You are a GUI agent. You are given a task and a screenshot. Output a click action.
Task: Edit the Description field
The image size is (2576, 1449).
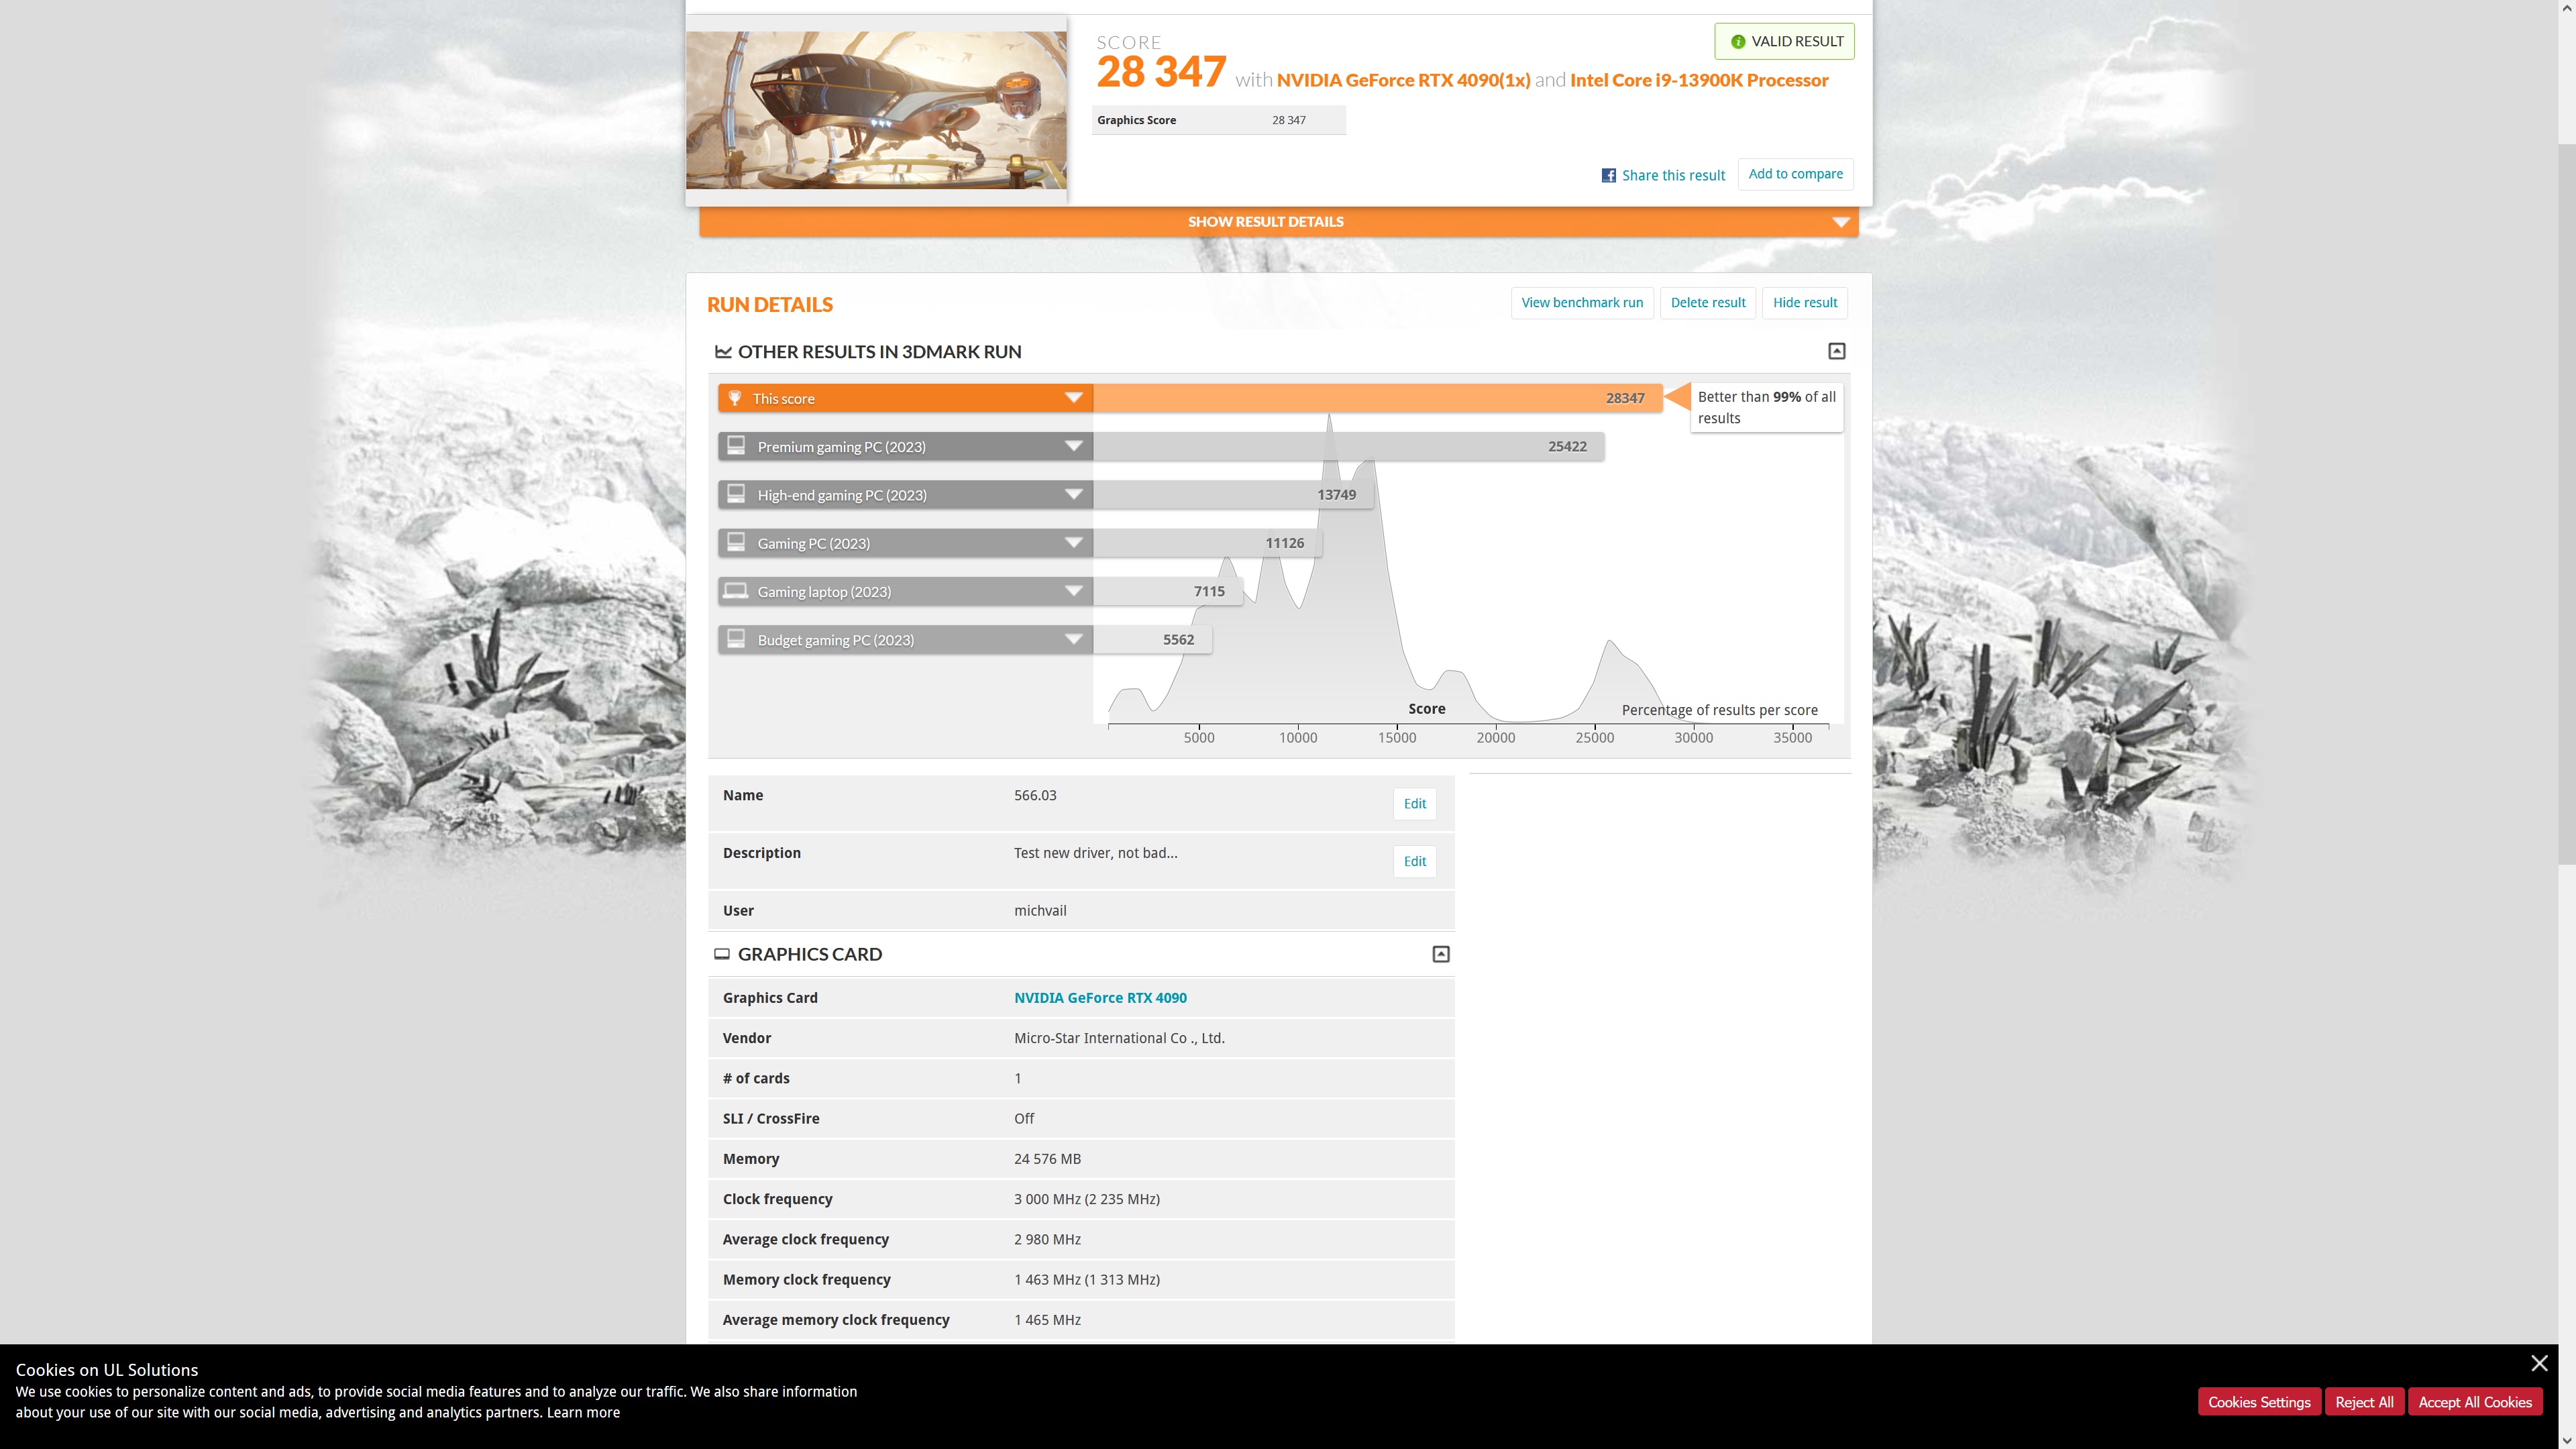click(1414, 861)
